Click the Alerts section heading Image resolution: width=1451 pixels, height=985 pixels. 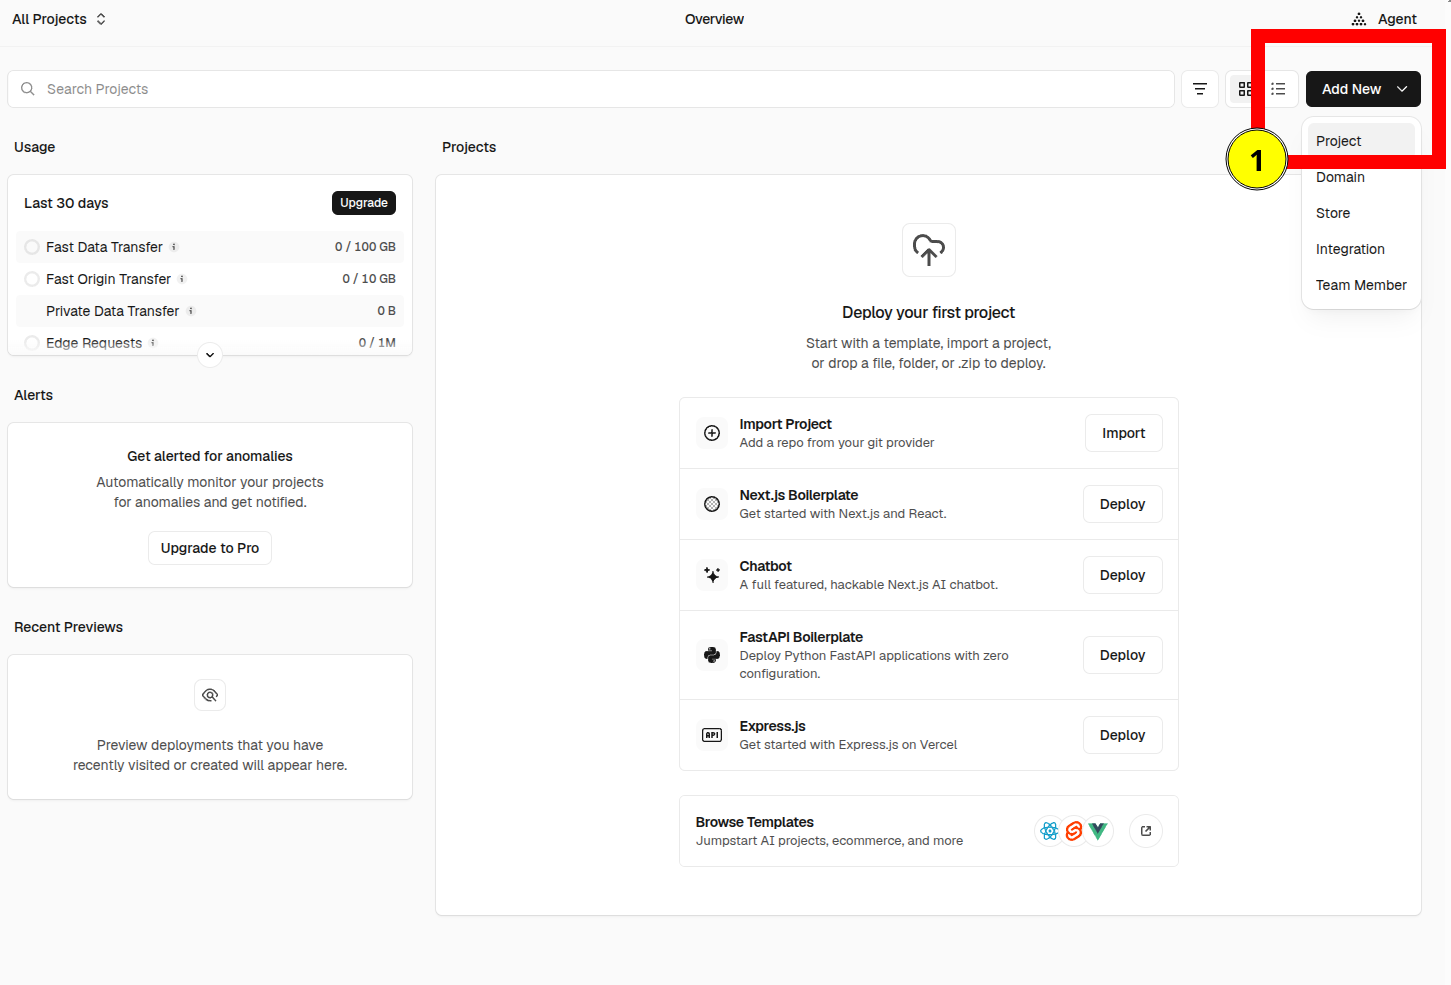[33, 395]
